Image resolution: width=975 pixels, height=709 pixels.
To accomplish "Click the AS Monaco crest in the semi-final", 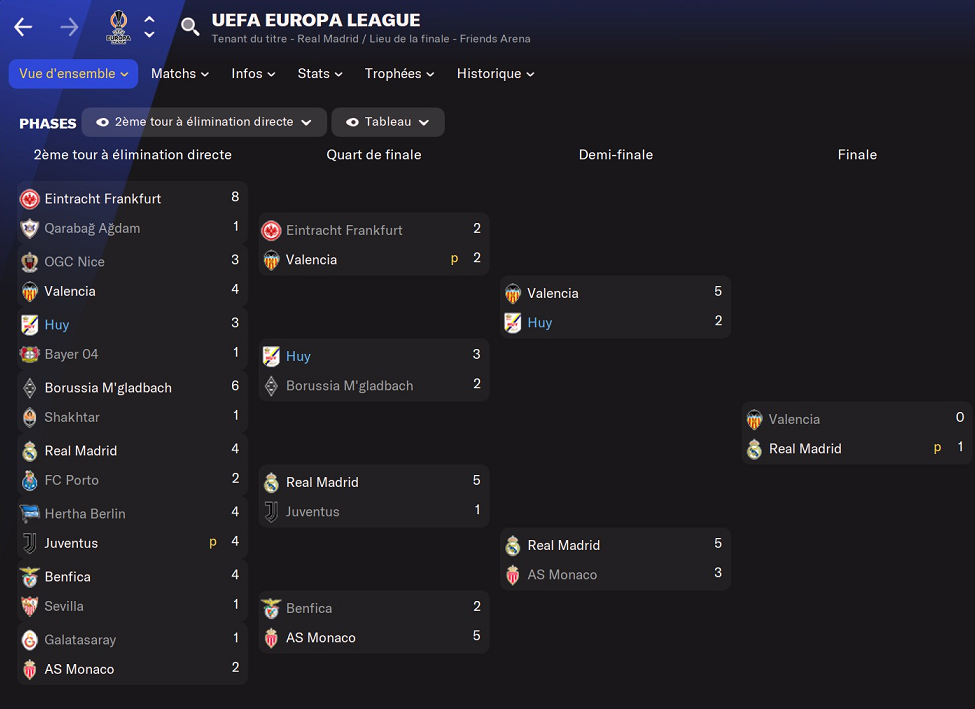I will (x=513, y=575).
